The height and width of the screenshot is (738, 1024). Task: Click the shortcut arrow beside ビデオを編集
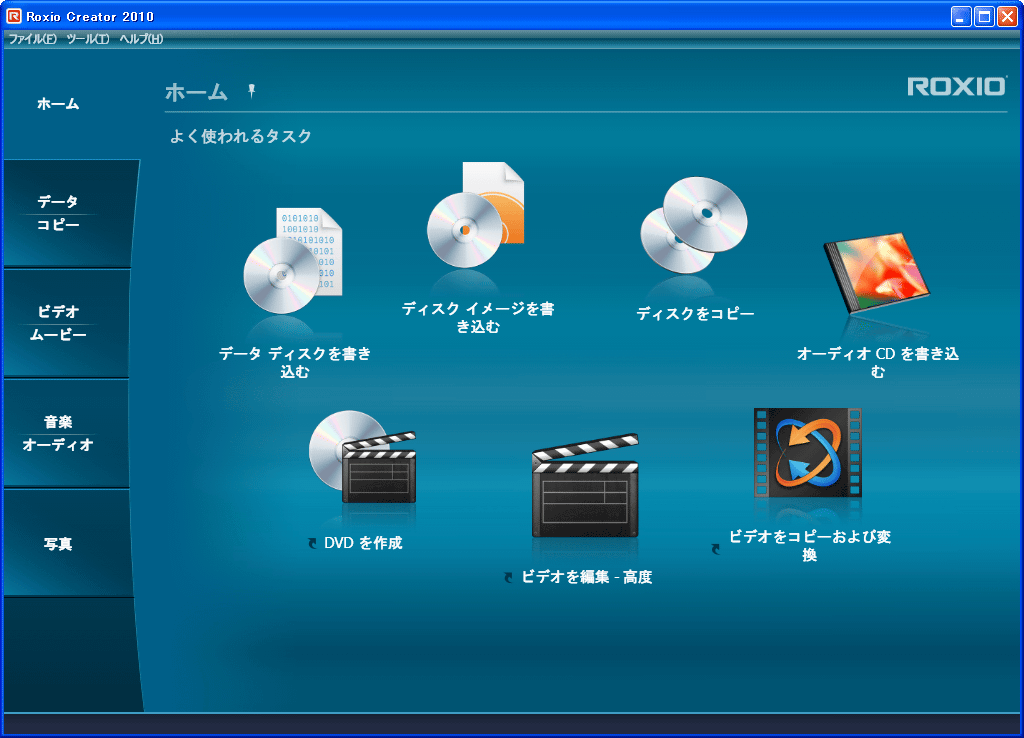509,577
